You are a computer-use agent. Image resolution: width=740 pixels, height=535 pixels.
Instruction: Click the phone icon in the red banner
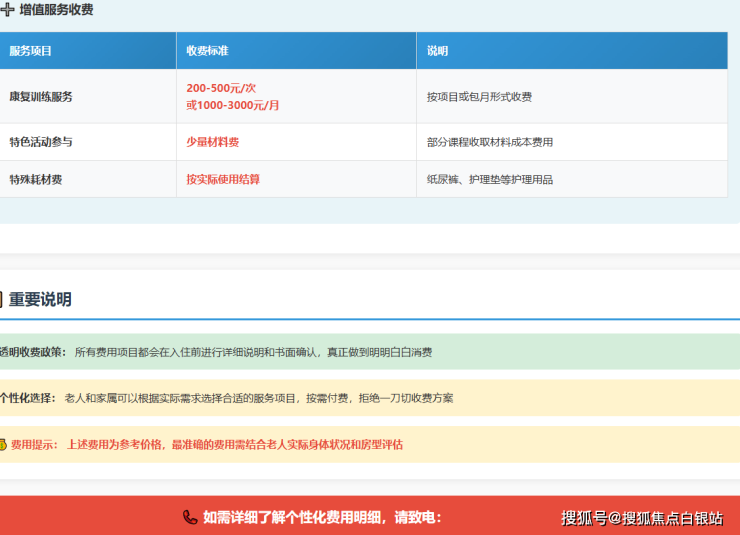coord(190,517)
